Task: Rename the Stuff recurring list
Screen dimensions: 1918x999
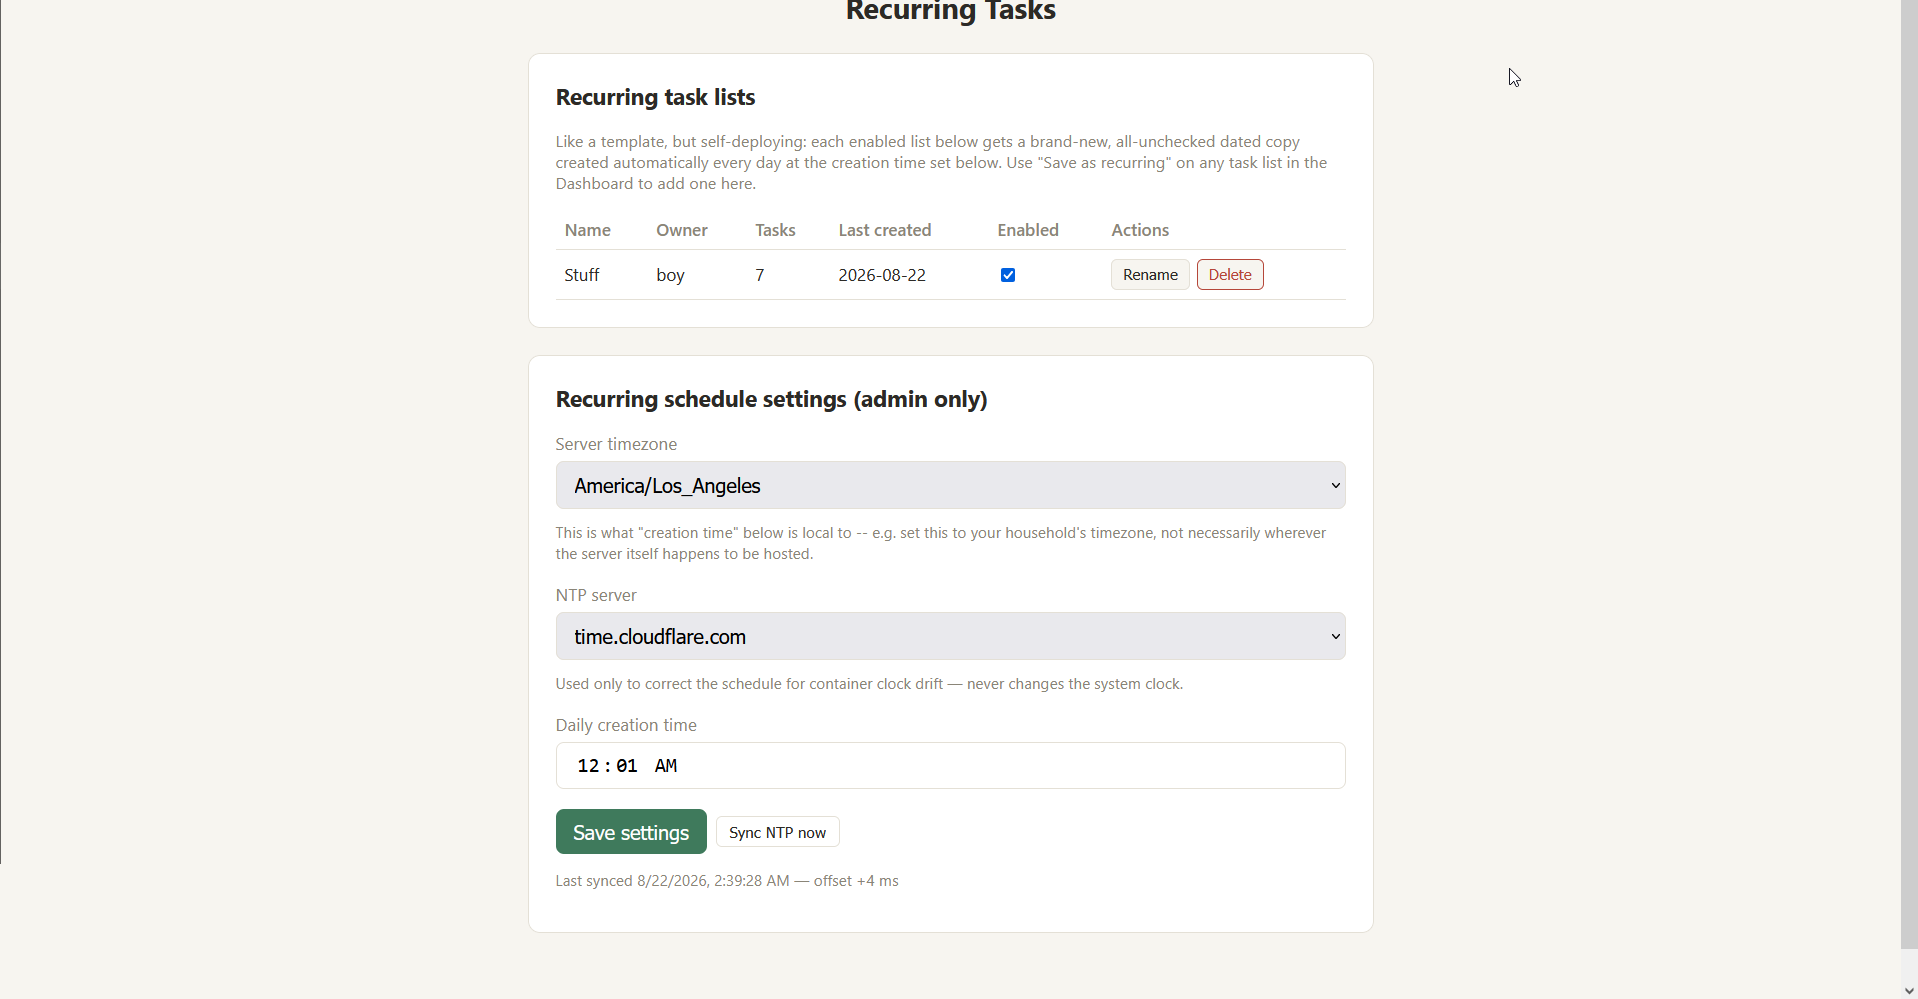Action: point(1150,275)
